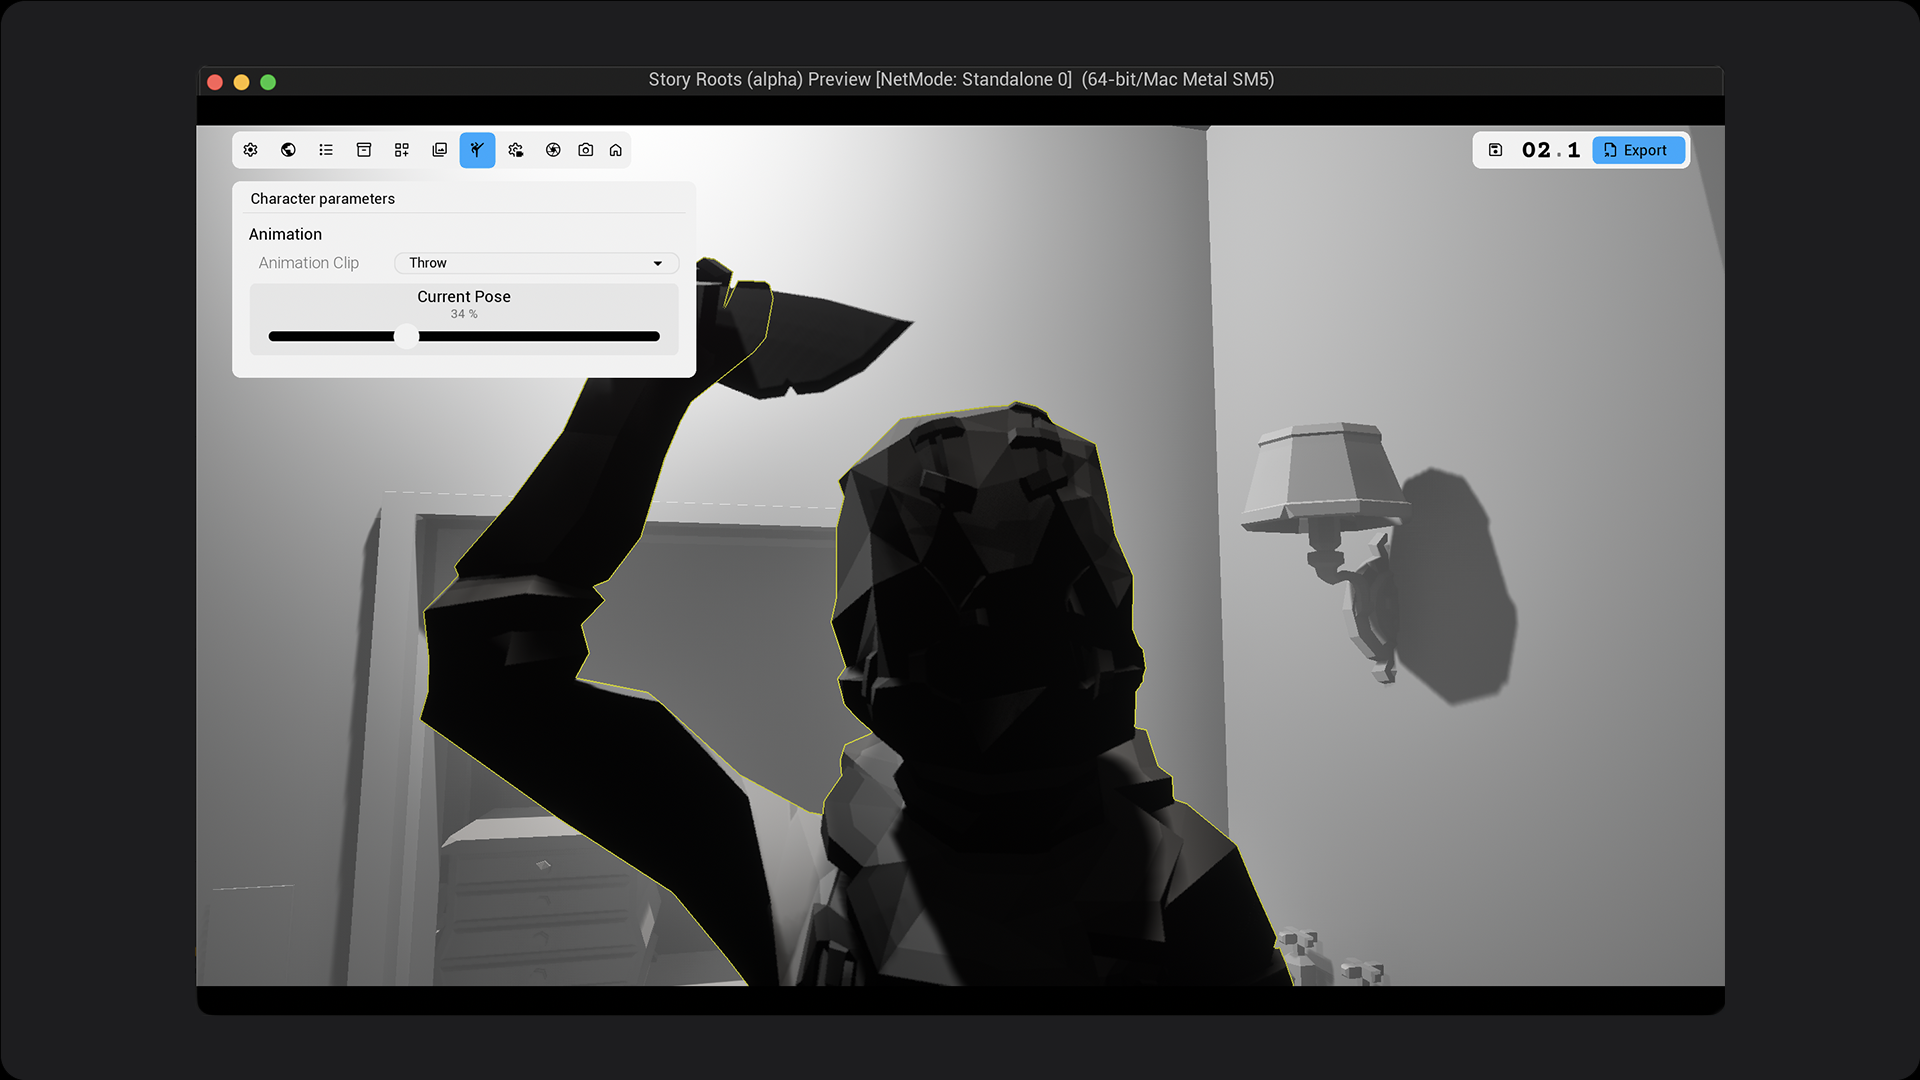Toggle the active character pose tool
Viewport: 1920px width, 1080px height.
pyautogui.click(x=477, y=150)
